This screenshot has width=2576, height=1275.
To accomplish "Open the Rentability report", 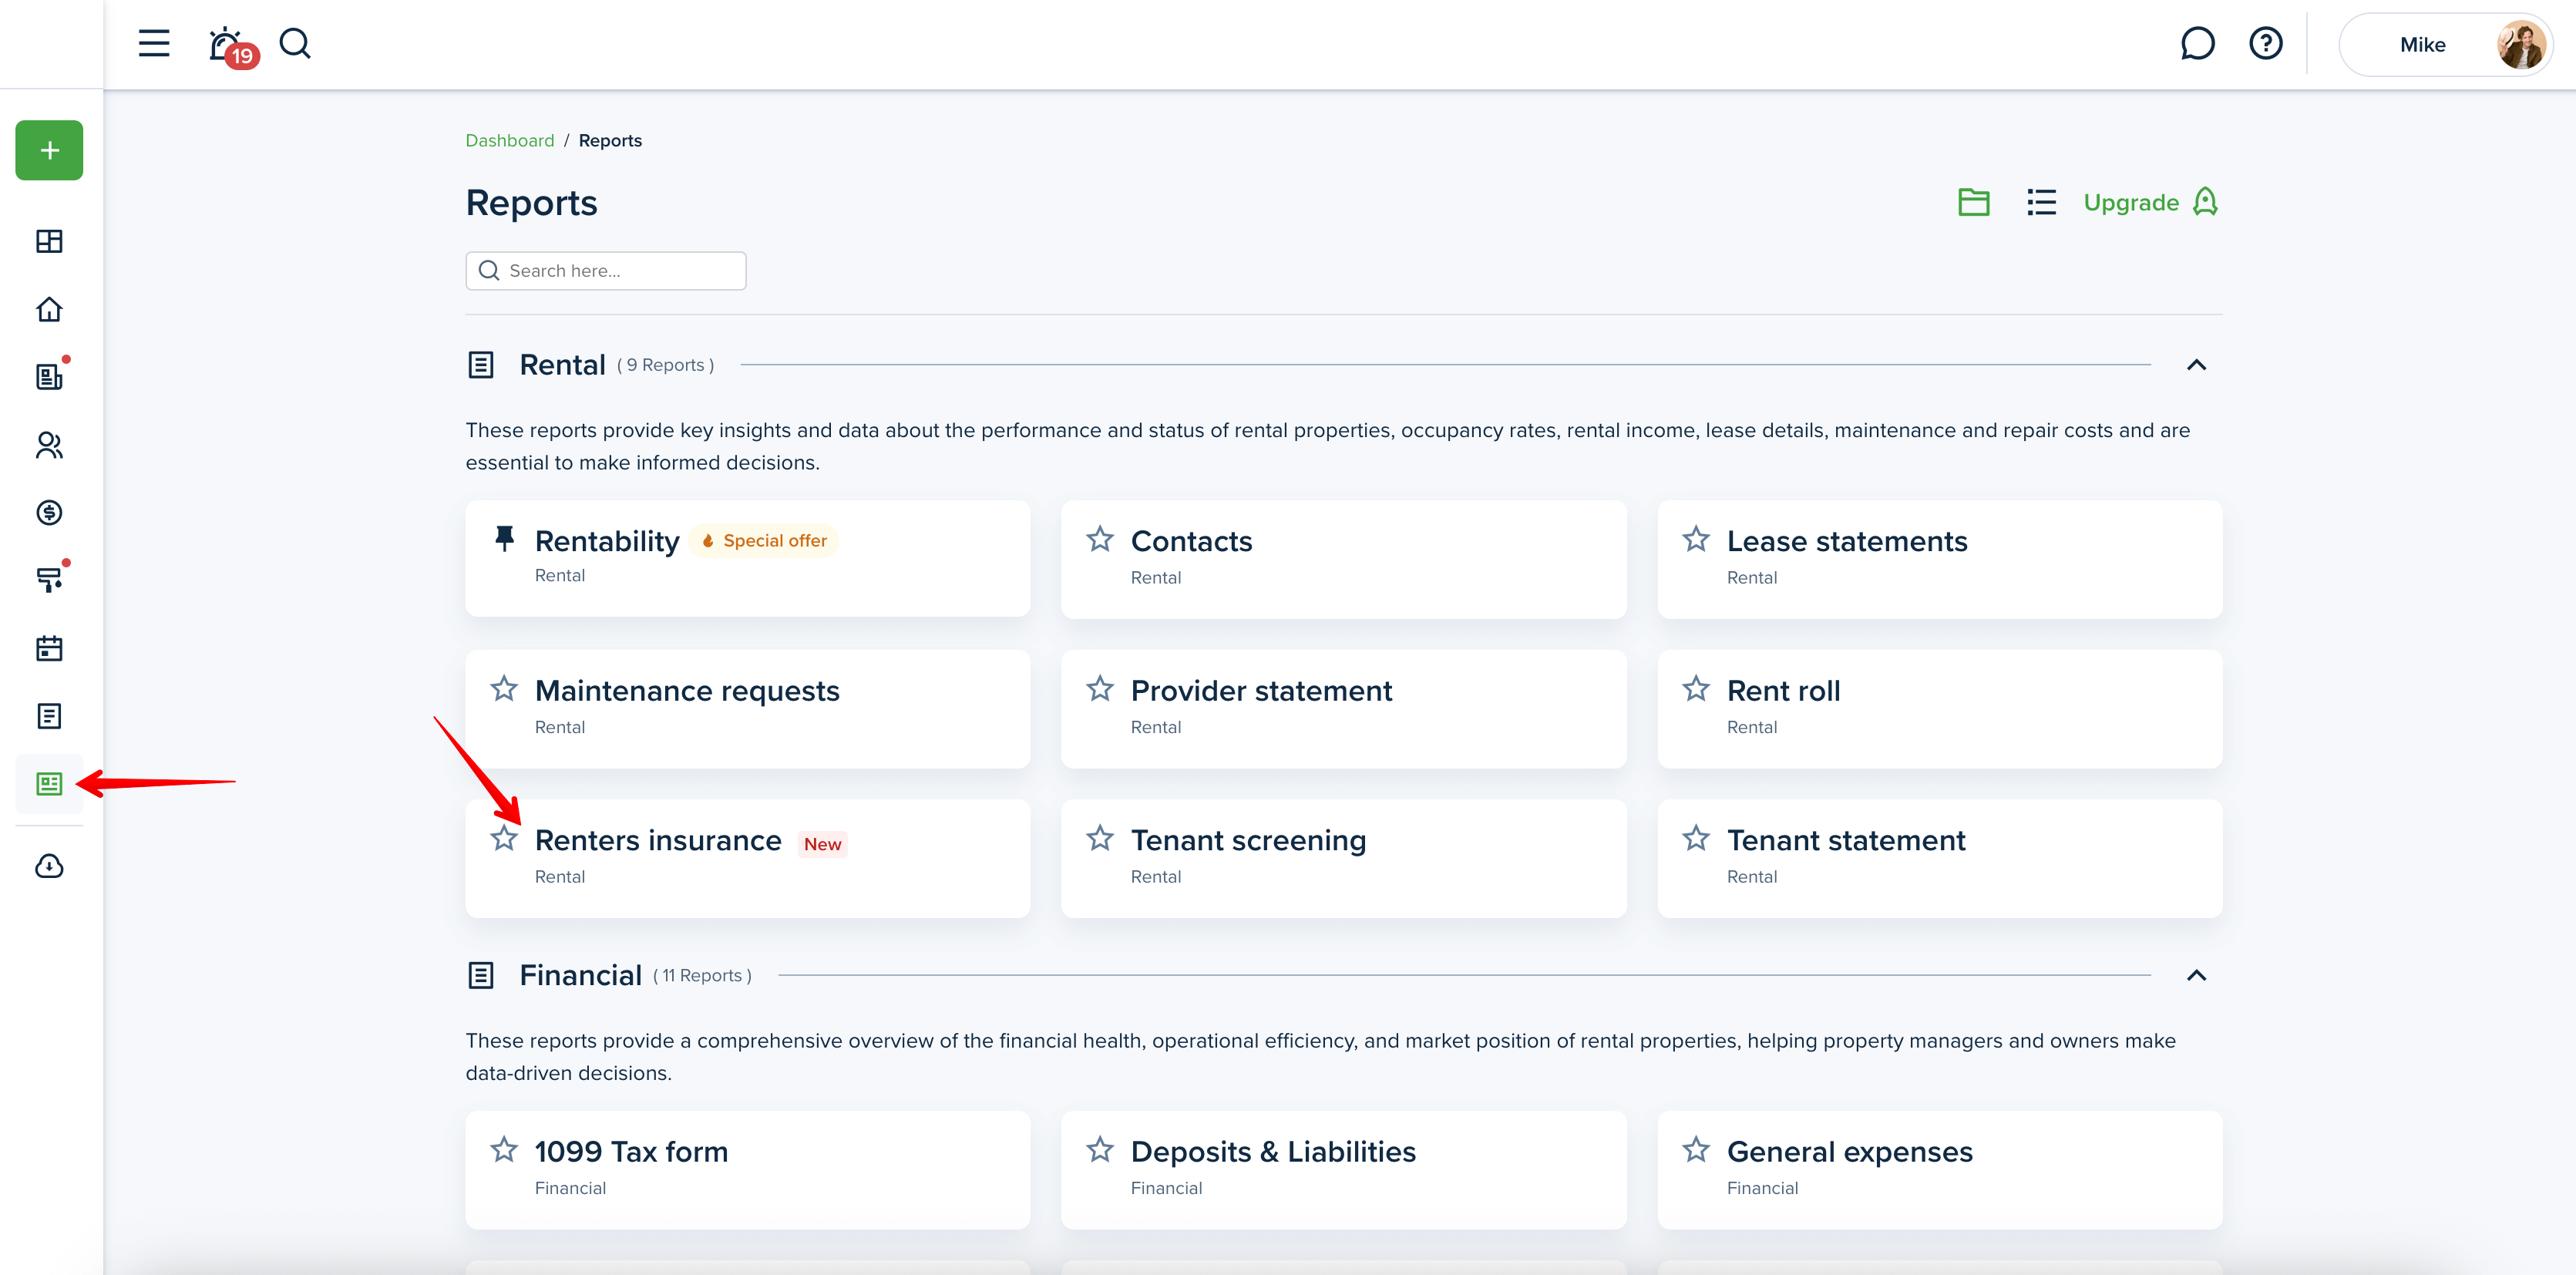I will click(607, 541).
